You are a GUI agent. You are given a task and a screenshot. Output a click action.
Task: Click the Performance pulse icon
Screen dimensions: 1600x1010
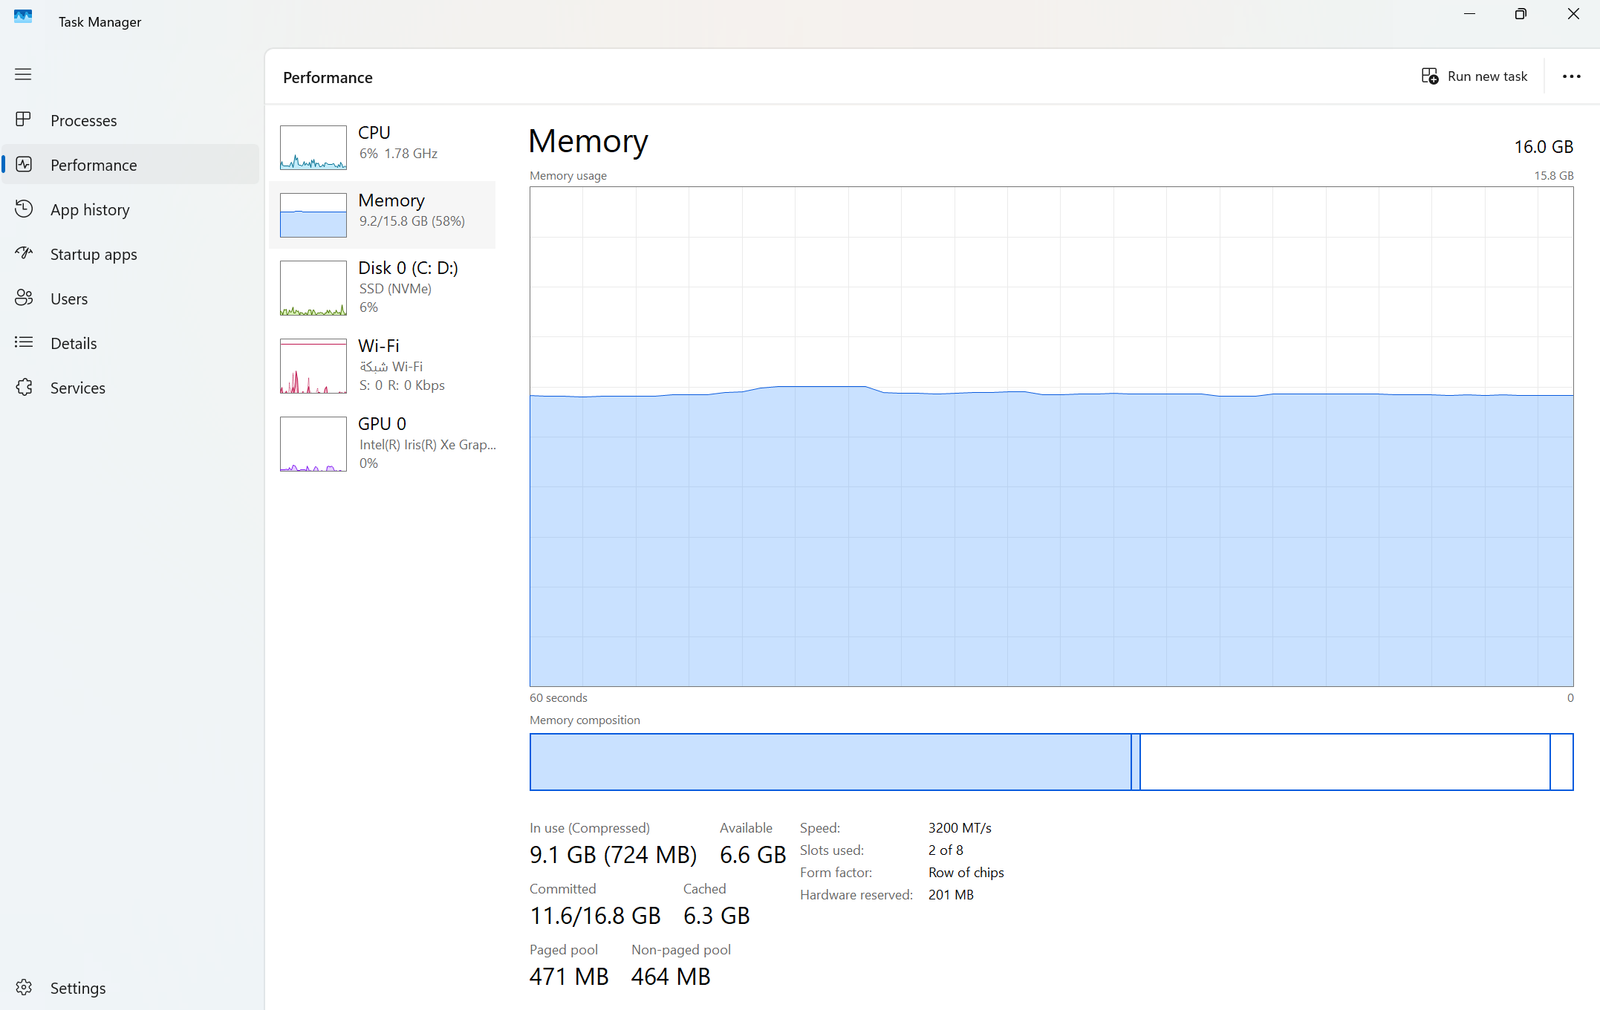click(24, 164)
